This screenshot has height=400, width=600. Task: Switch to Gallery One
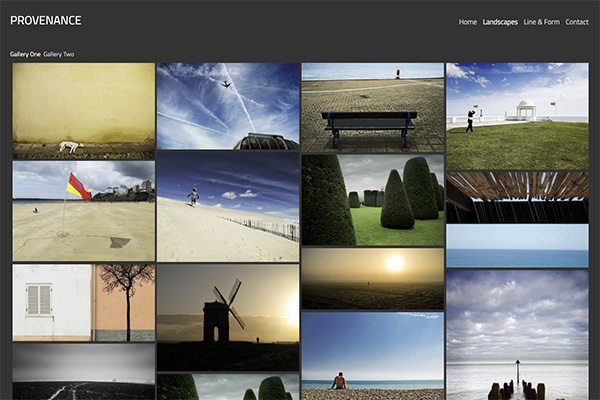(25, 54)
